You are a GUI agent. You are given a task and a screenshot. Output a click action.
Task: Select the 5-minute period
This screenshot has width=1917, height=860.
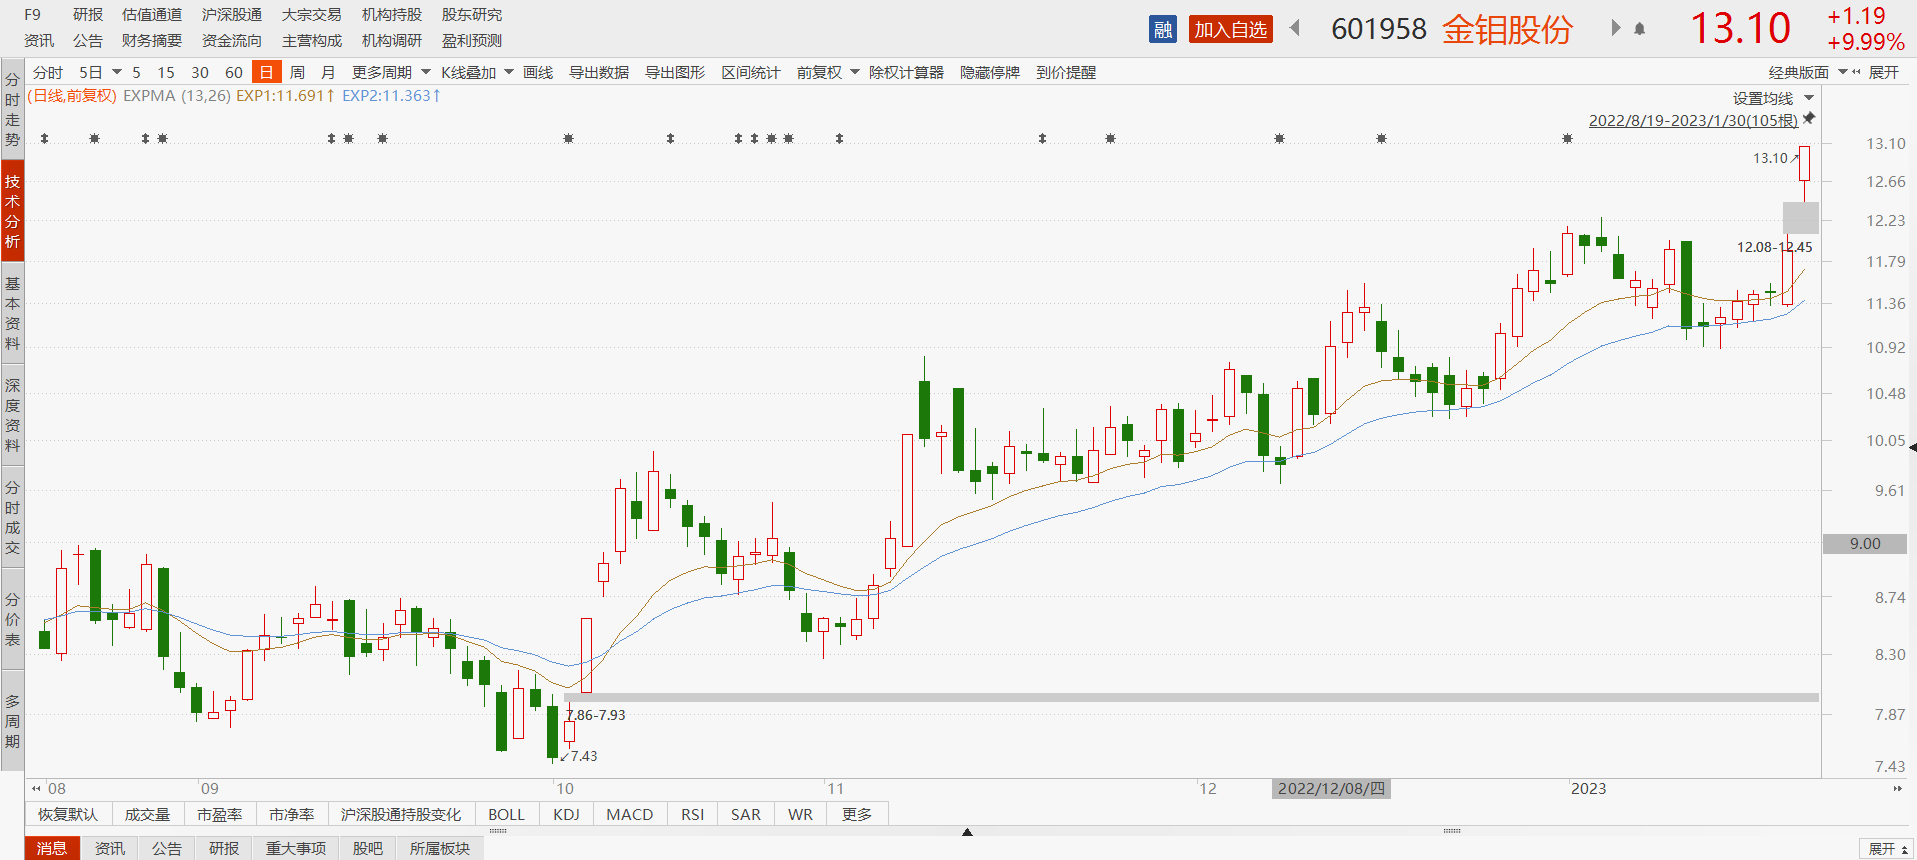(x=136, y=72)
